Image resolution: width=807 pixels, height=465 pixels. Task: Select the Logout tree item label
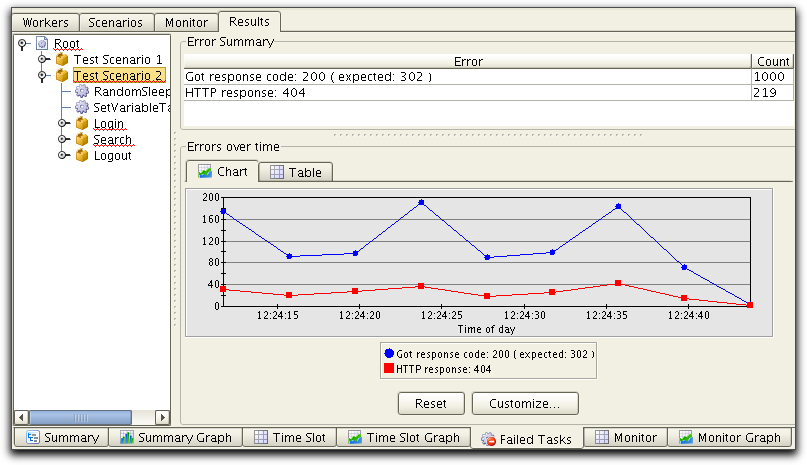click(x=113, y=156)
